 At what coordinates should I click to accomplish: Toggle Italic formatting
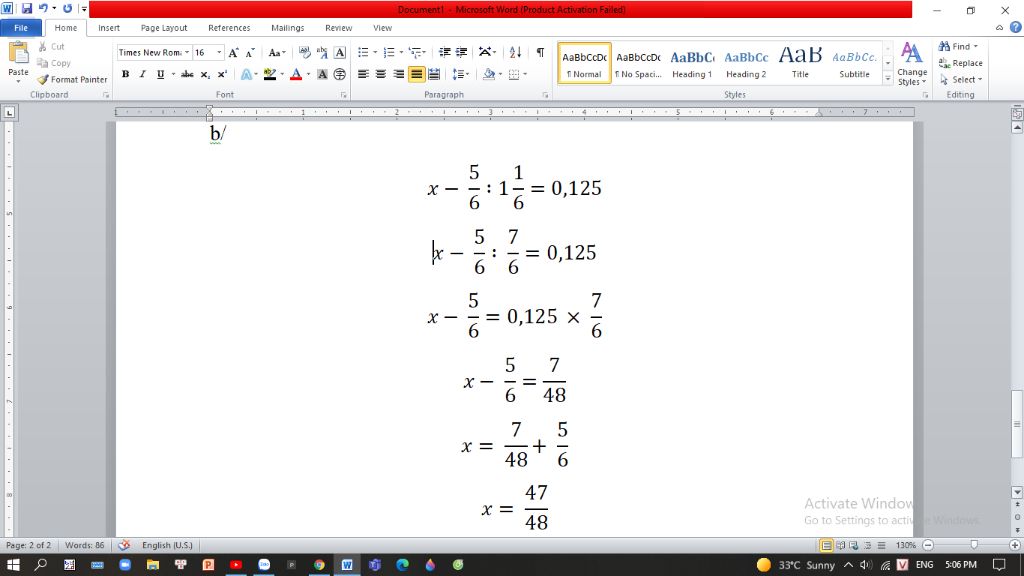point(142,74)
